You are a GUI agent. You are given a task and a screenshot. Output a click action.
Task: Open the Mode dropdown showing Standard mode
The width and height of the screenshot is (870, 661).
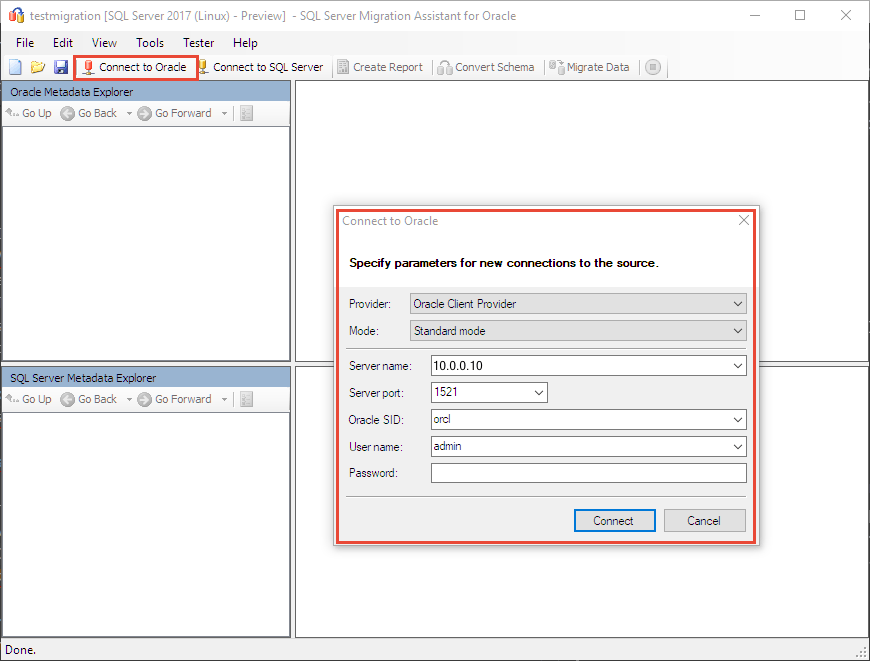point(738,330)
